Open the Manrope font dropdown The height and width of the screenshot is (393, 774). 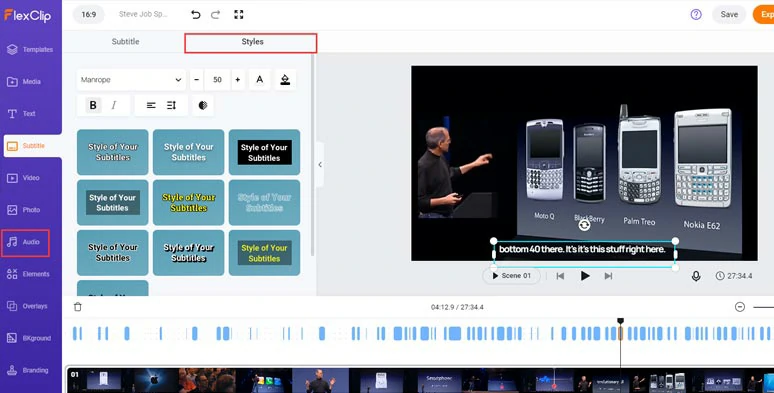131,79
